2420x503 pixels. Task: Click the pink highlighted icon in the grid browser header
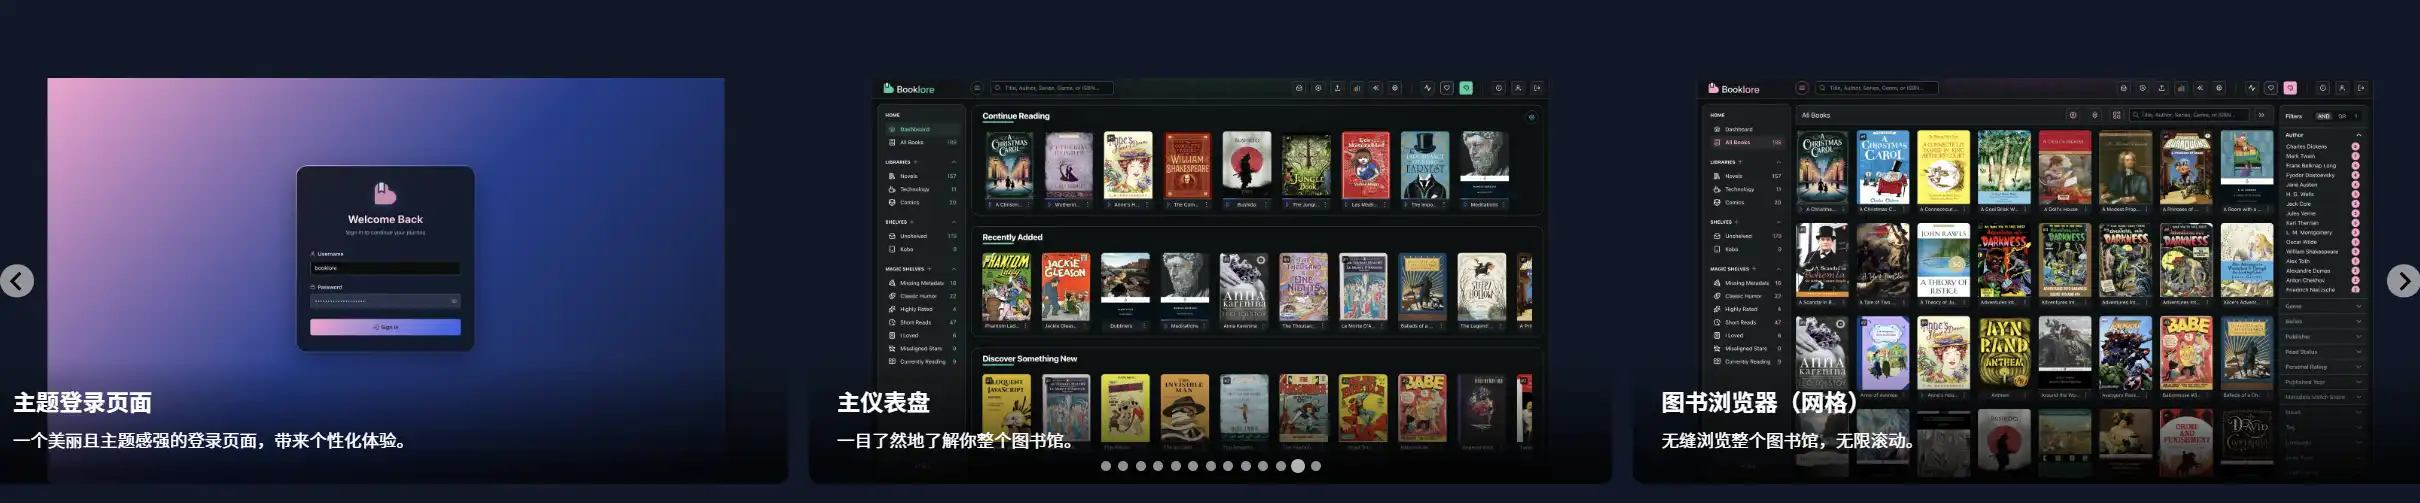[2290, 88]
